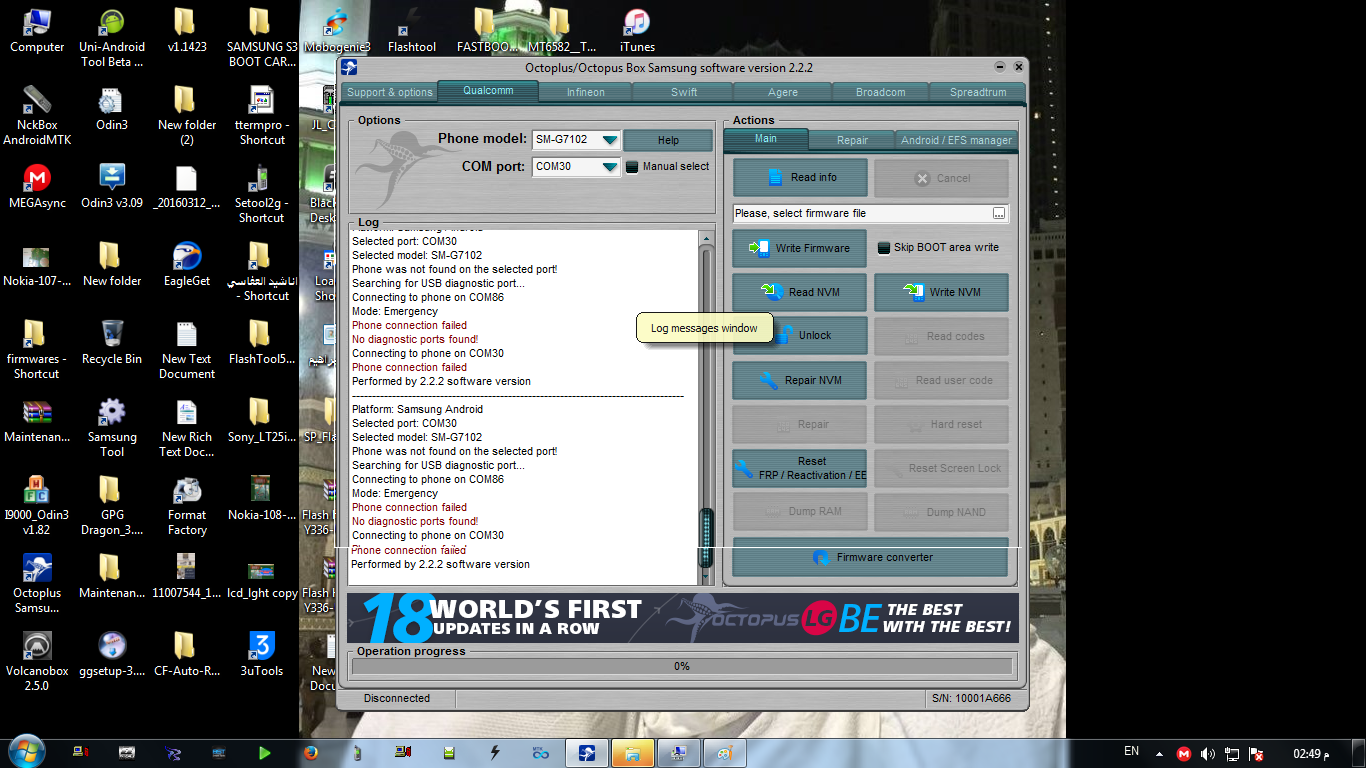1366x768 pixels.
Task: Click the volume icon in system tray
Action: tap(1208, 753)
